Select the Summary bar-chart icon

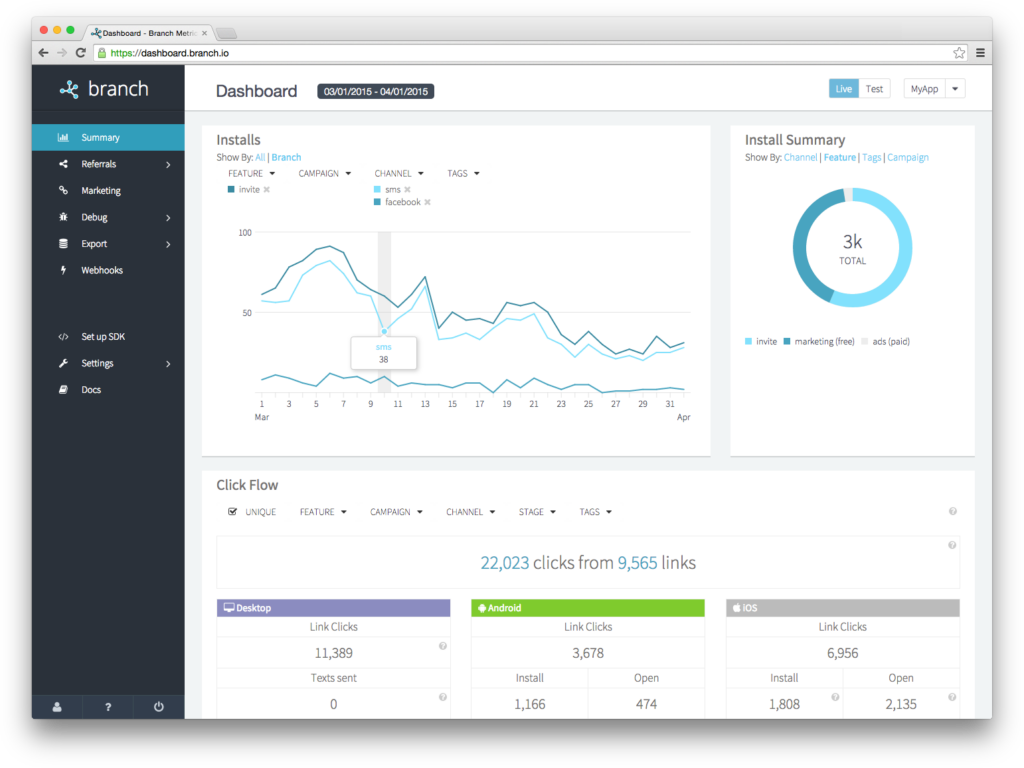click(62, 137)
